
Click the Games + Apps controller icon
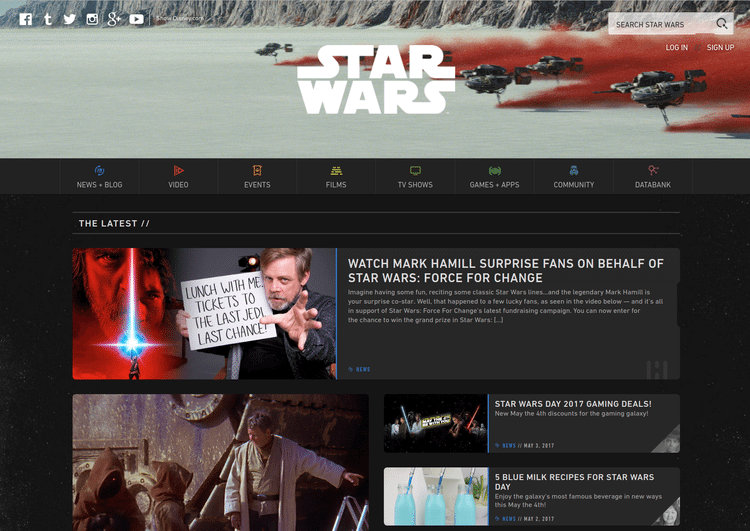click(x=495, y=171)
